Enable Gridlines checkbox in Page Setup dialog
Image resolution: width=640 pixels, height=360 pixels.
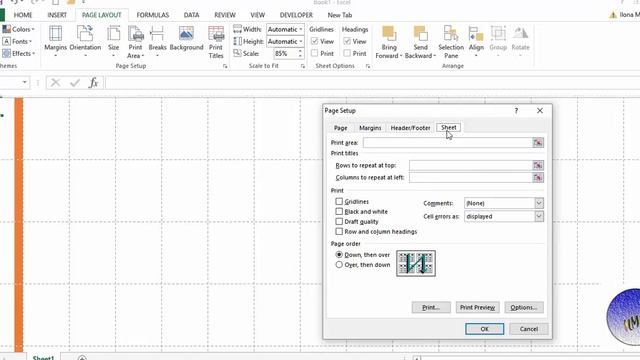[x=339, y=202]
